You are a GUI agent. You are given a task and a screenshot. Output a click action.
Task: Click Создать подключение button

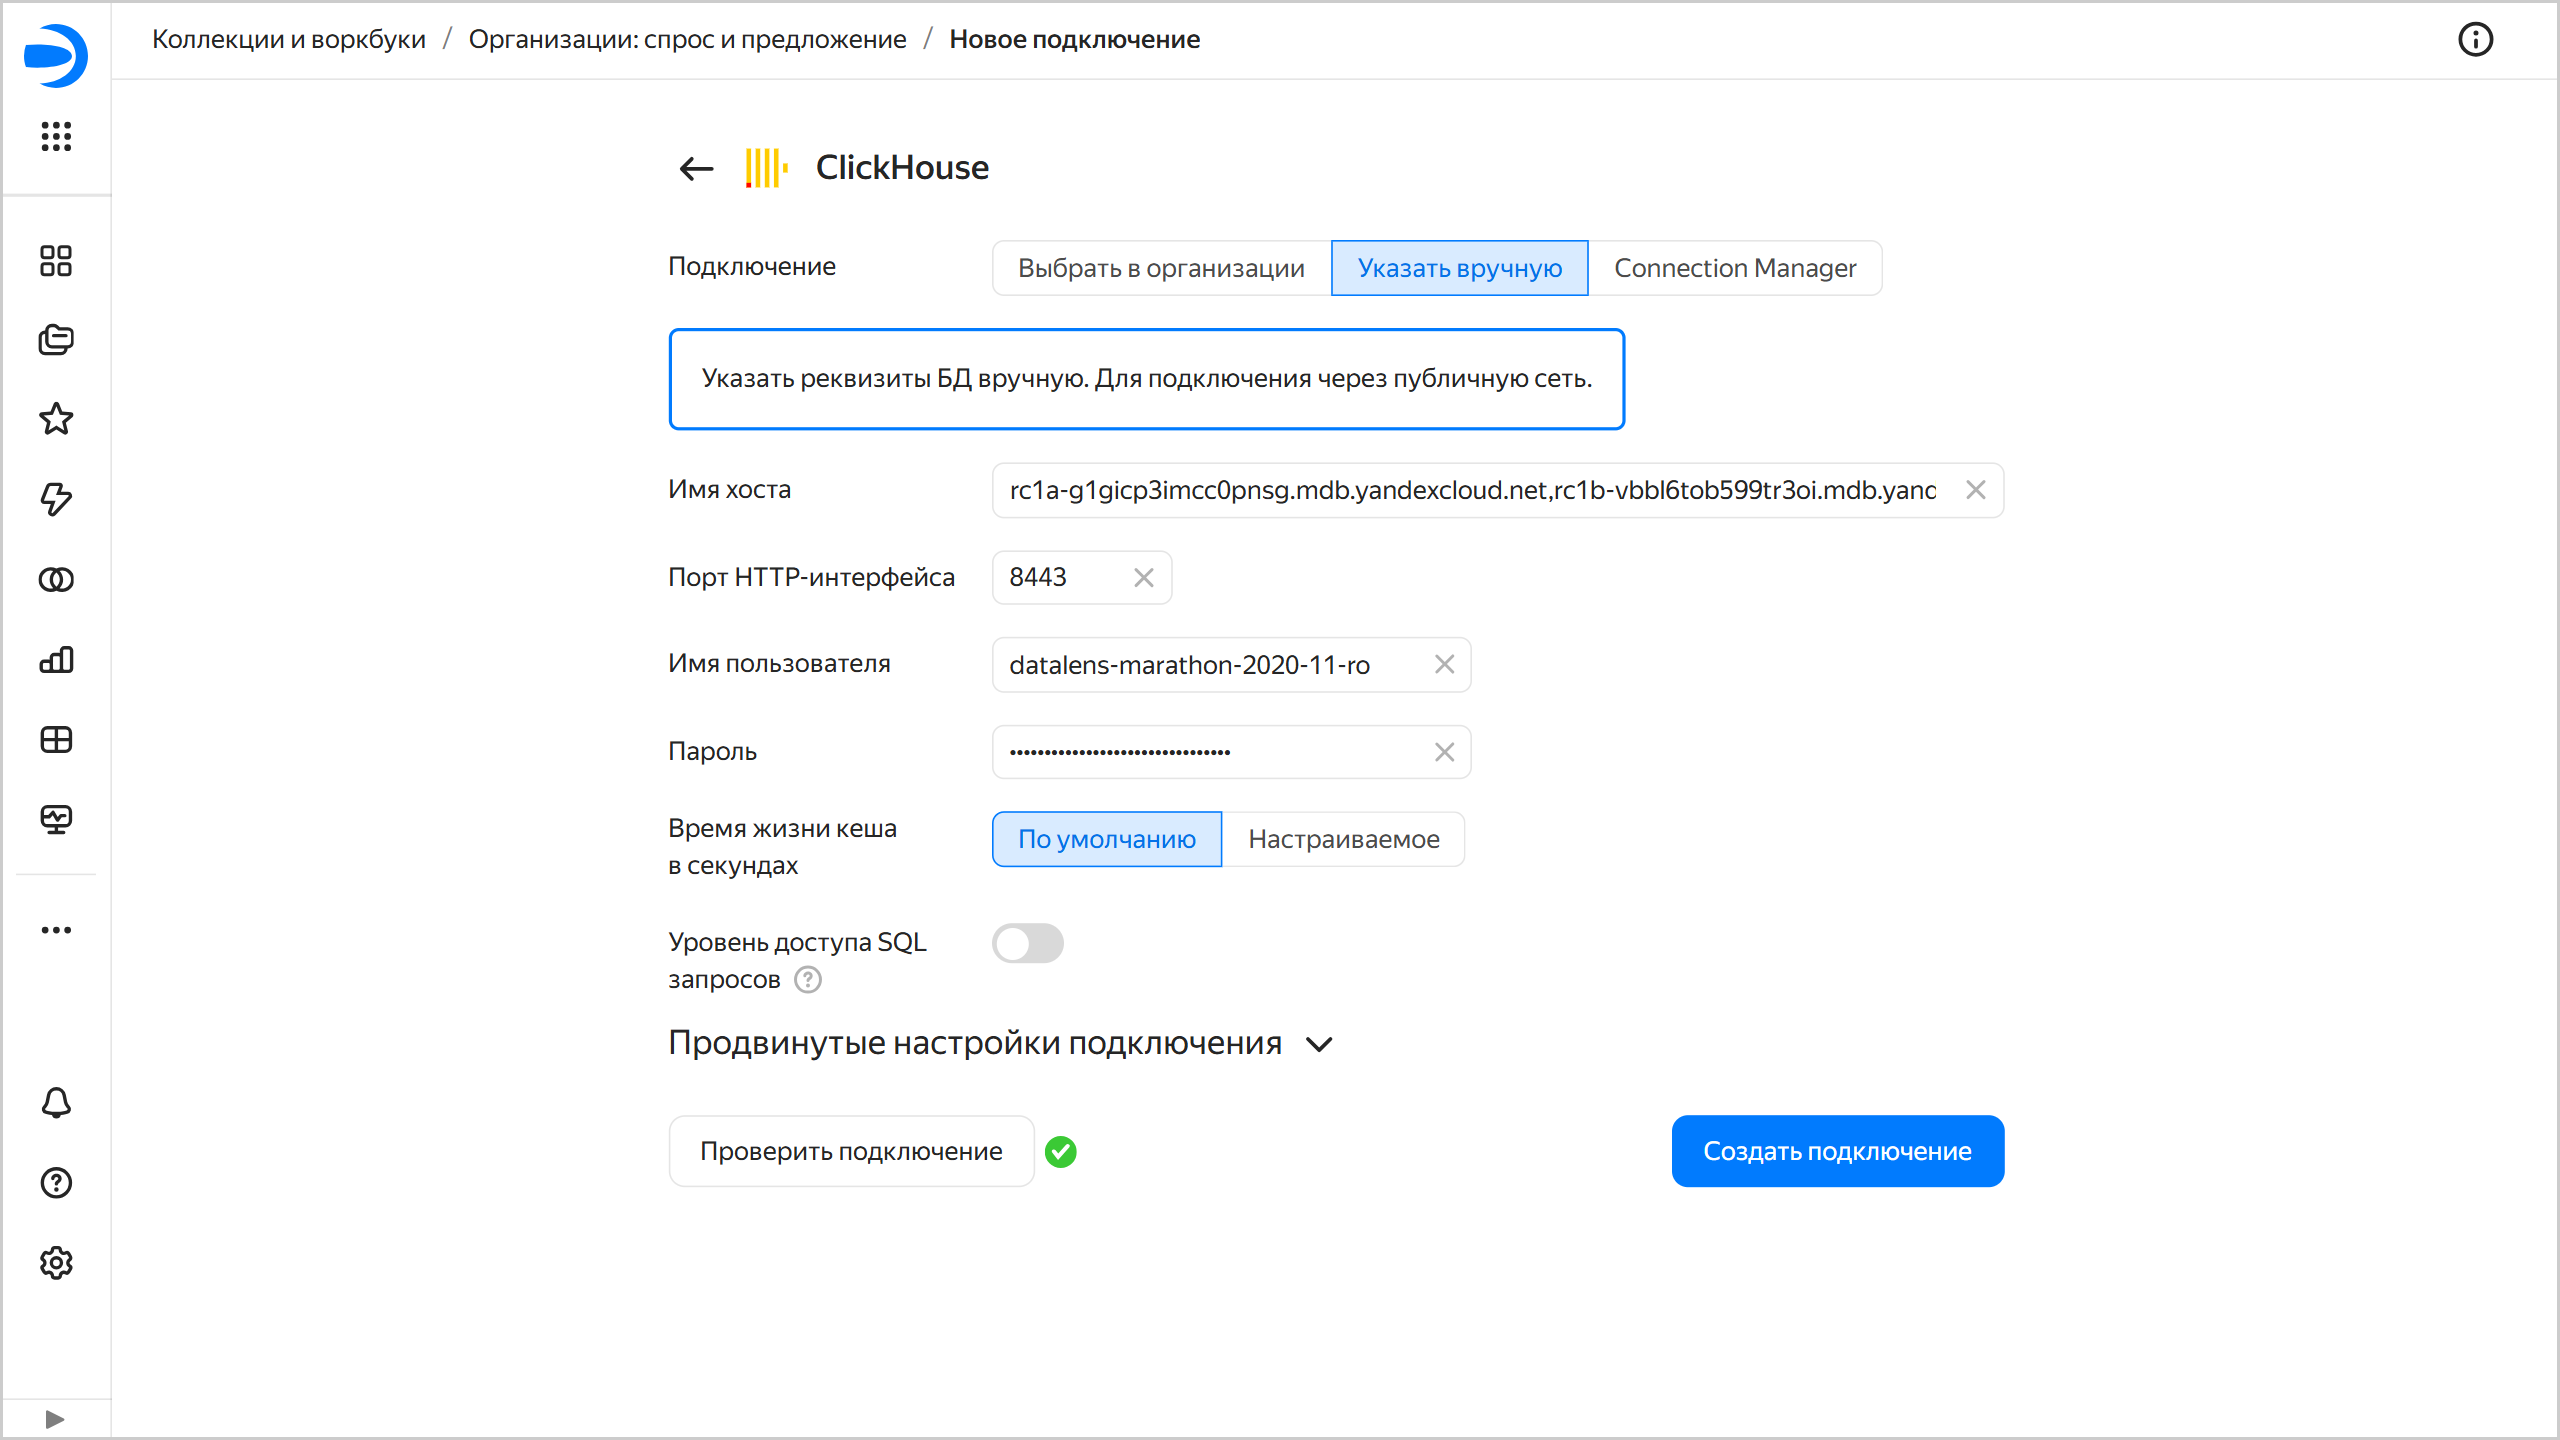click(1837, 1151)
